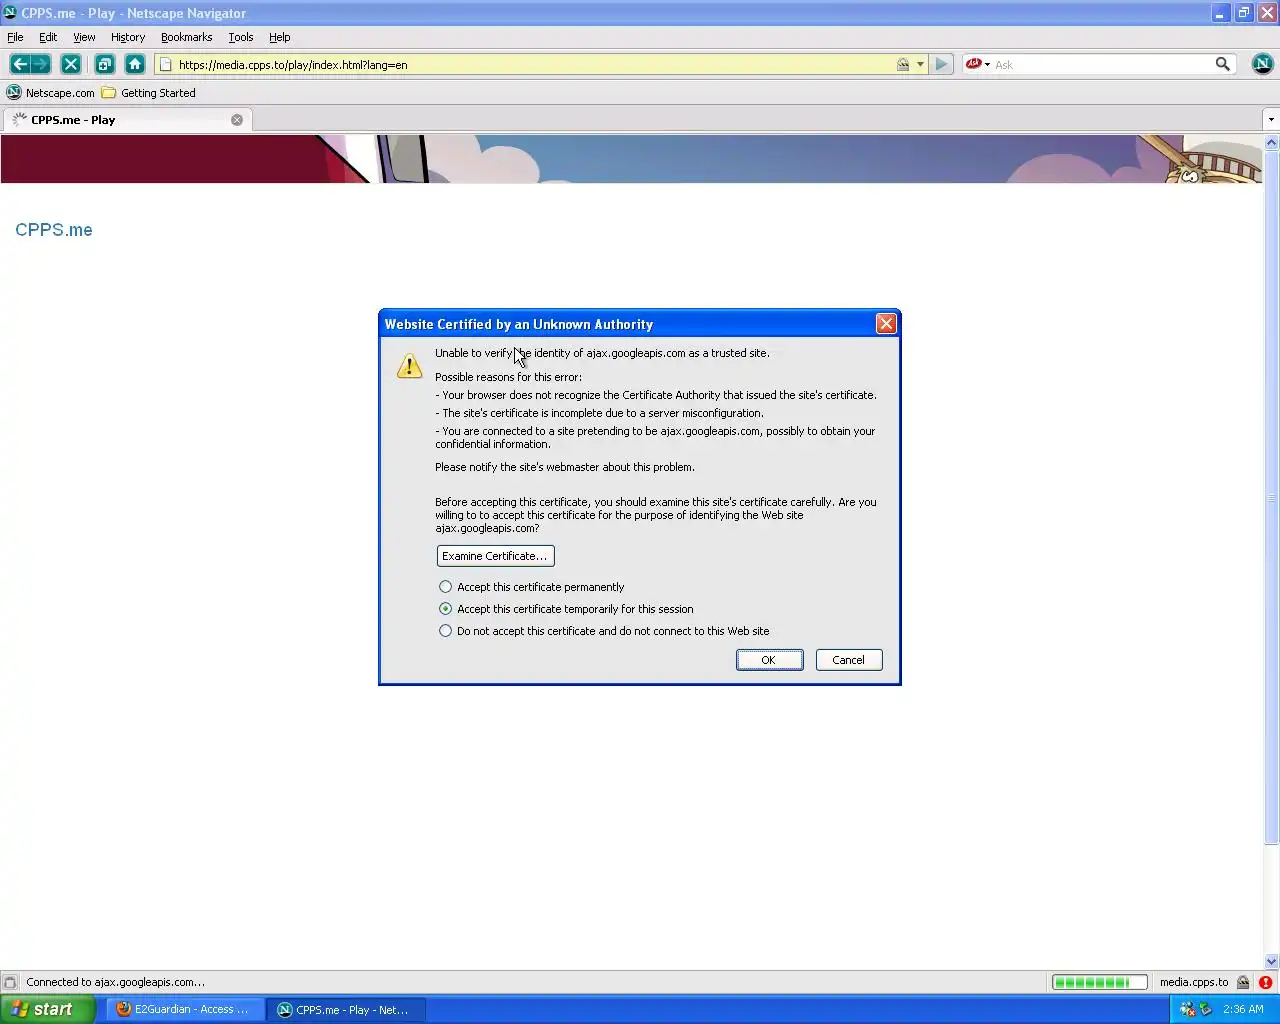Click the page scrollbar up arrow
The width and height of the screenshot is (1280, 1024).
[x=1271, y=143]
